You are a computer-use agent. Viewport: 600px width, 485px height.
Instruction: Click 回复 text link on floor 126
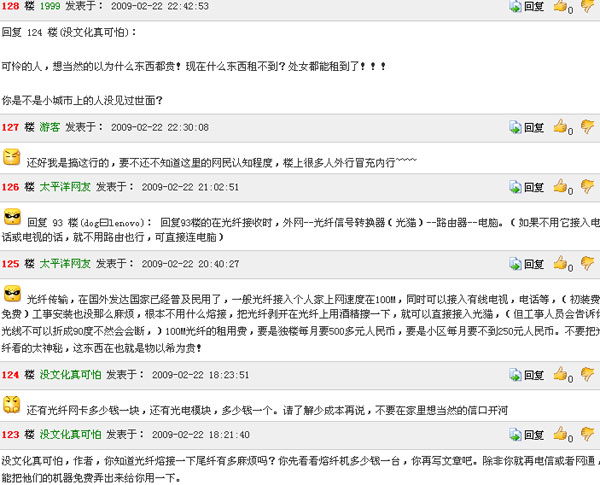click(534, 187)
